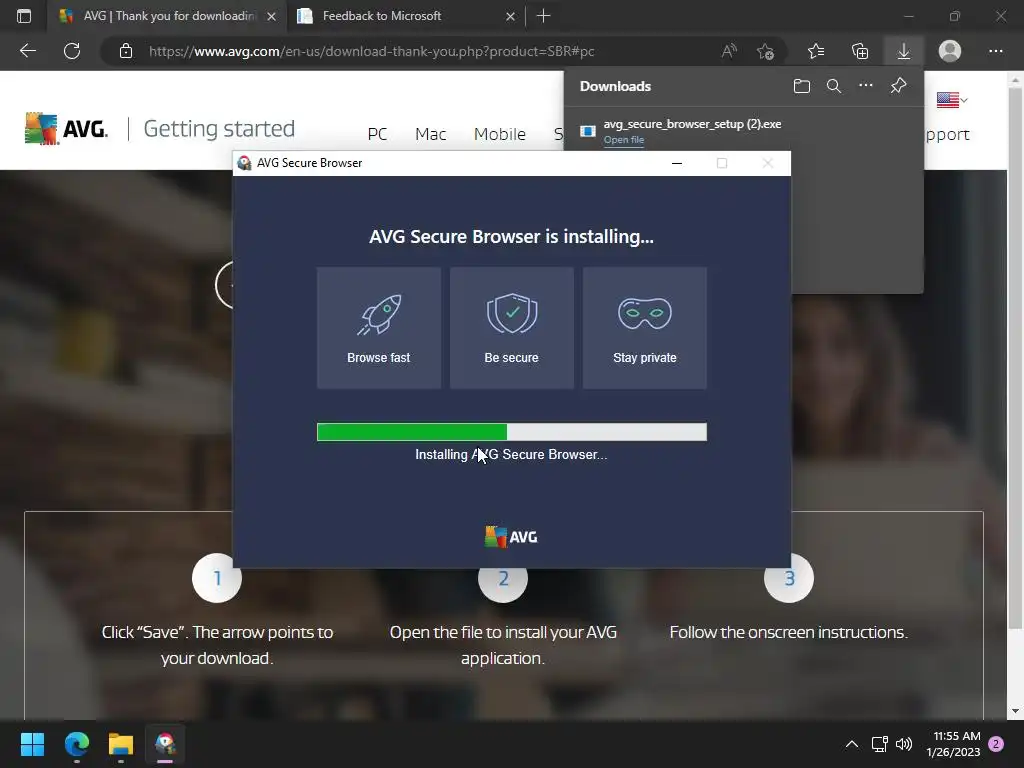Viewport: 1024px width, 768px height.
Task: Click the Browse fast rocket tile
Action: (x=379, y=328)
